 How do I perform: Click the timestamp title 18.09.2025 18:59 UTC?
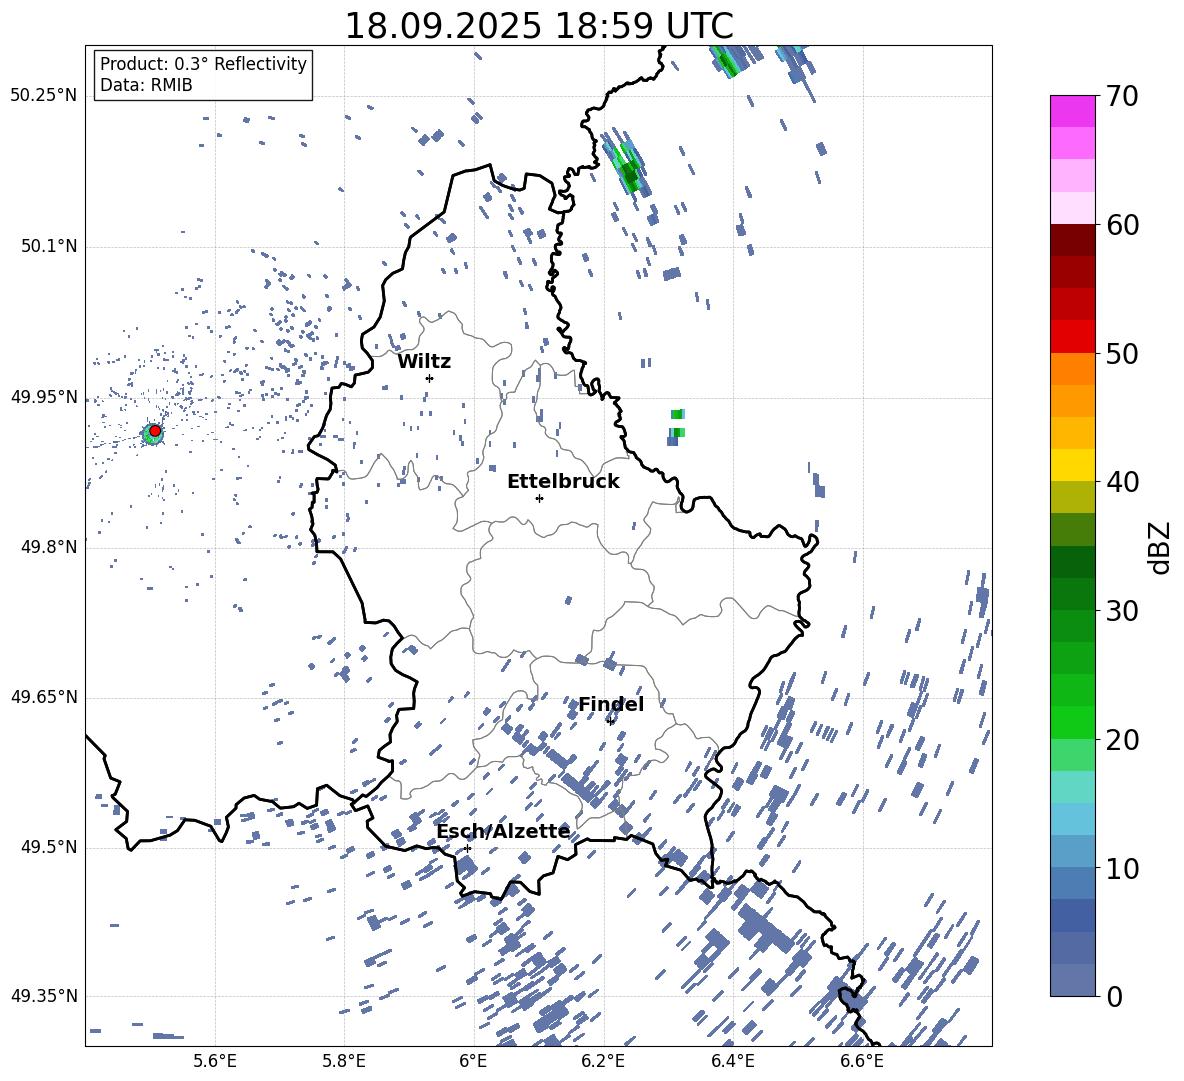(538, 26)
